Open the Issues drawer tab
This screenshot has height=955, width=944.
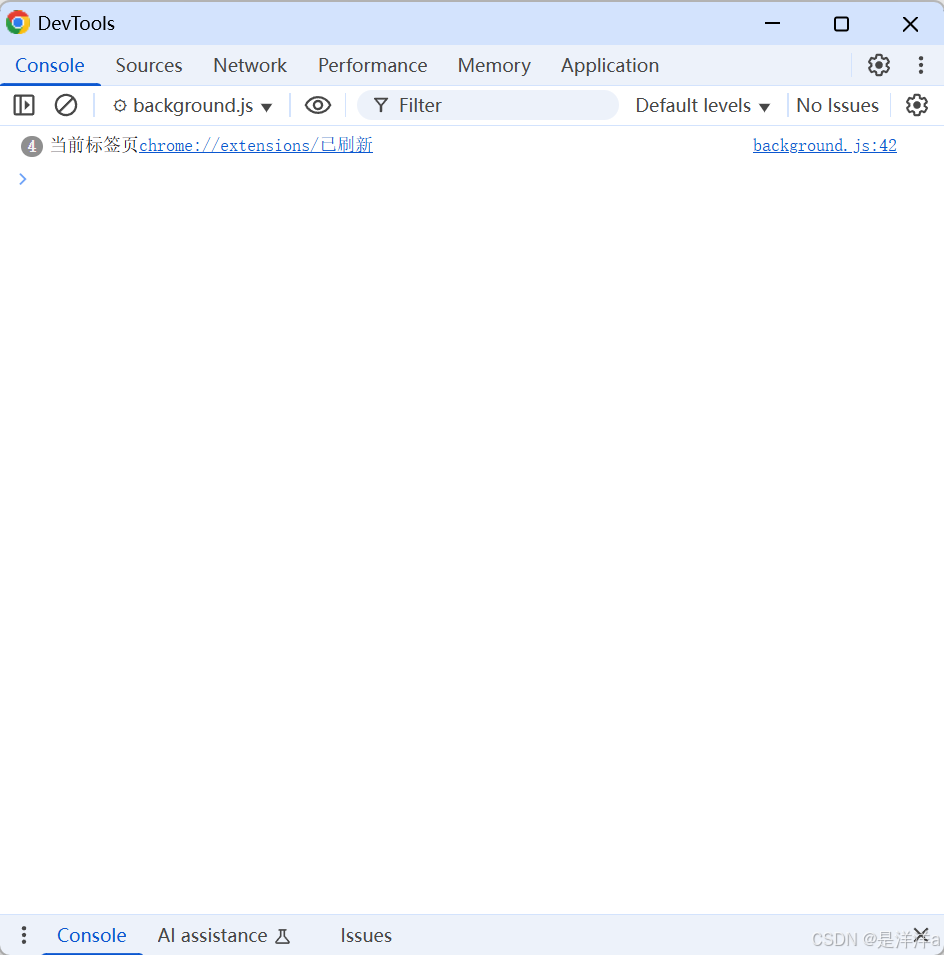pos(366,935)
